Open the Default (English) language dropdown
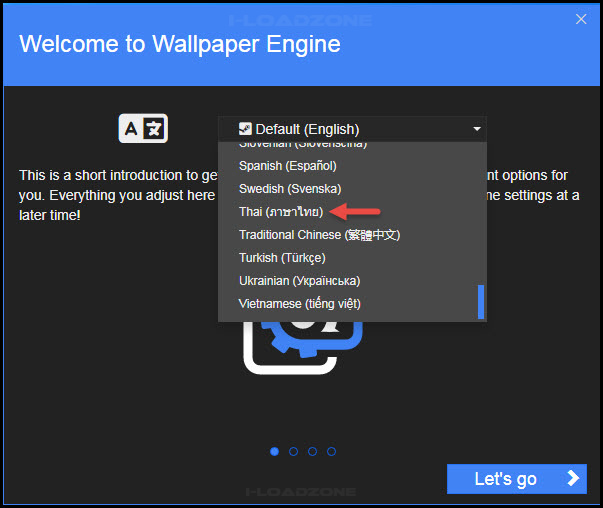Image resolution: width=603 pixels, height=508 pixels. click(x=352, y=129)
